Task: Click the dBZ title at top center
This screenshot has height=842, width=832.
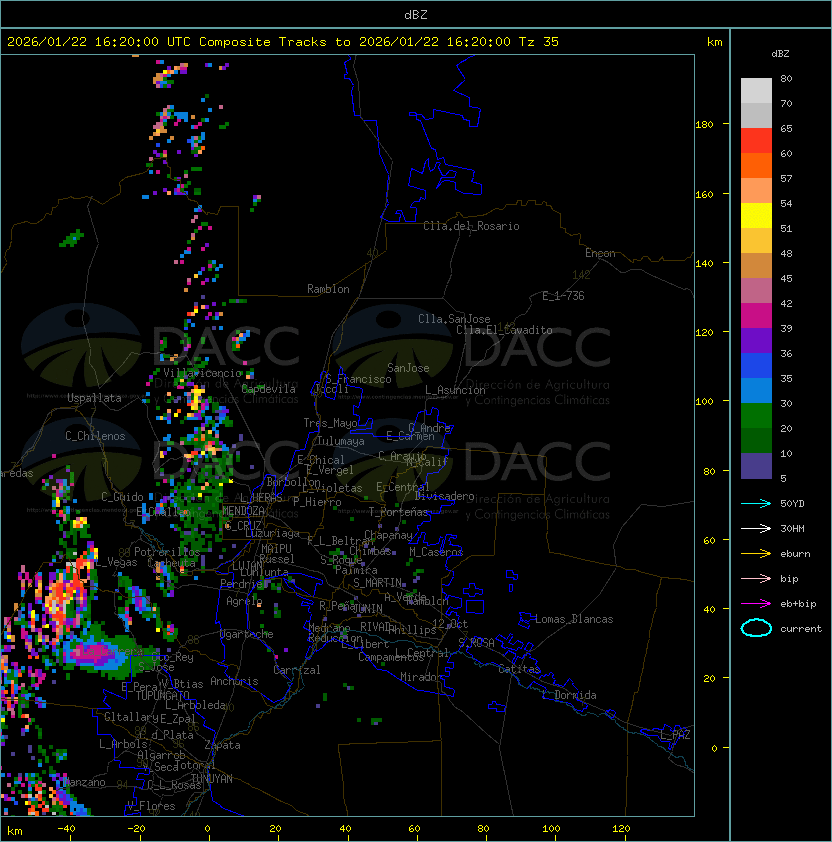Action: point(416,14)
